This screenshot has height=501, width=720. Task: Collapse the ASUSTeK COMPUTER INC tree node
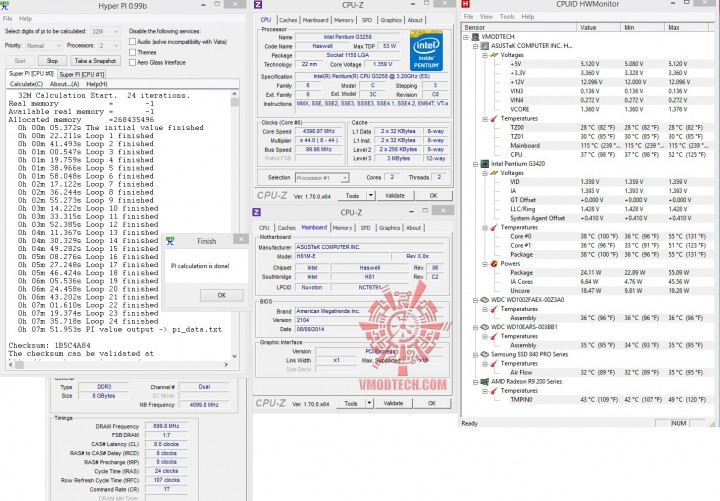click(x=475, y=46)
